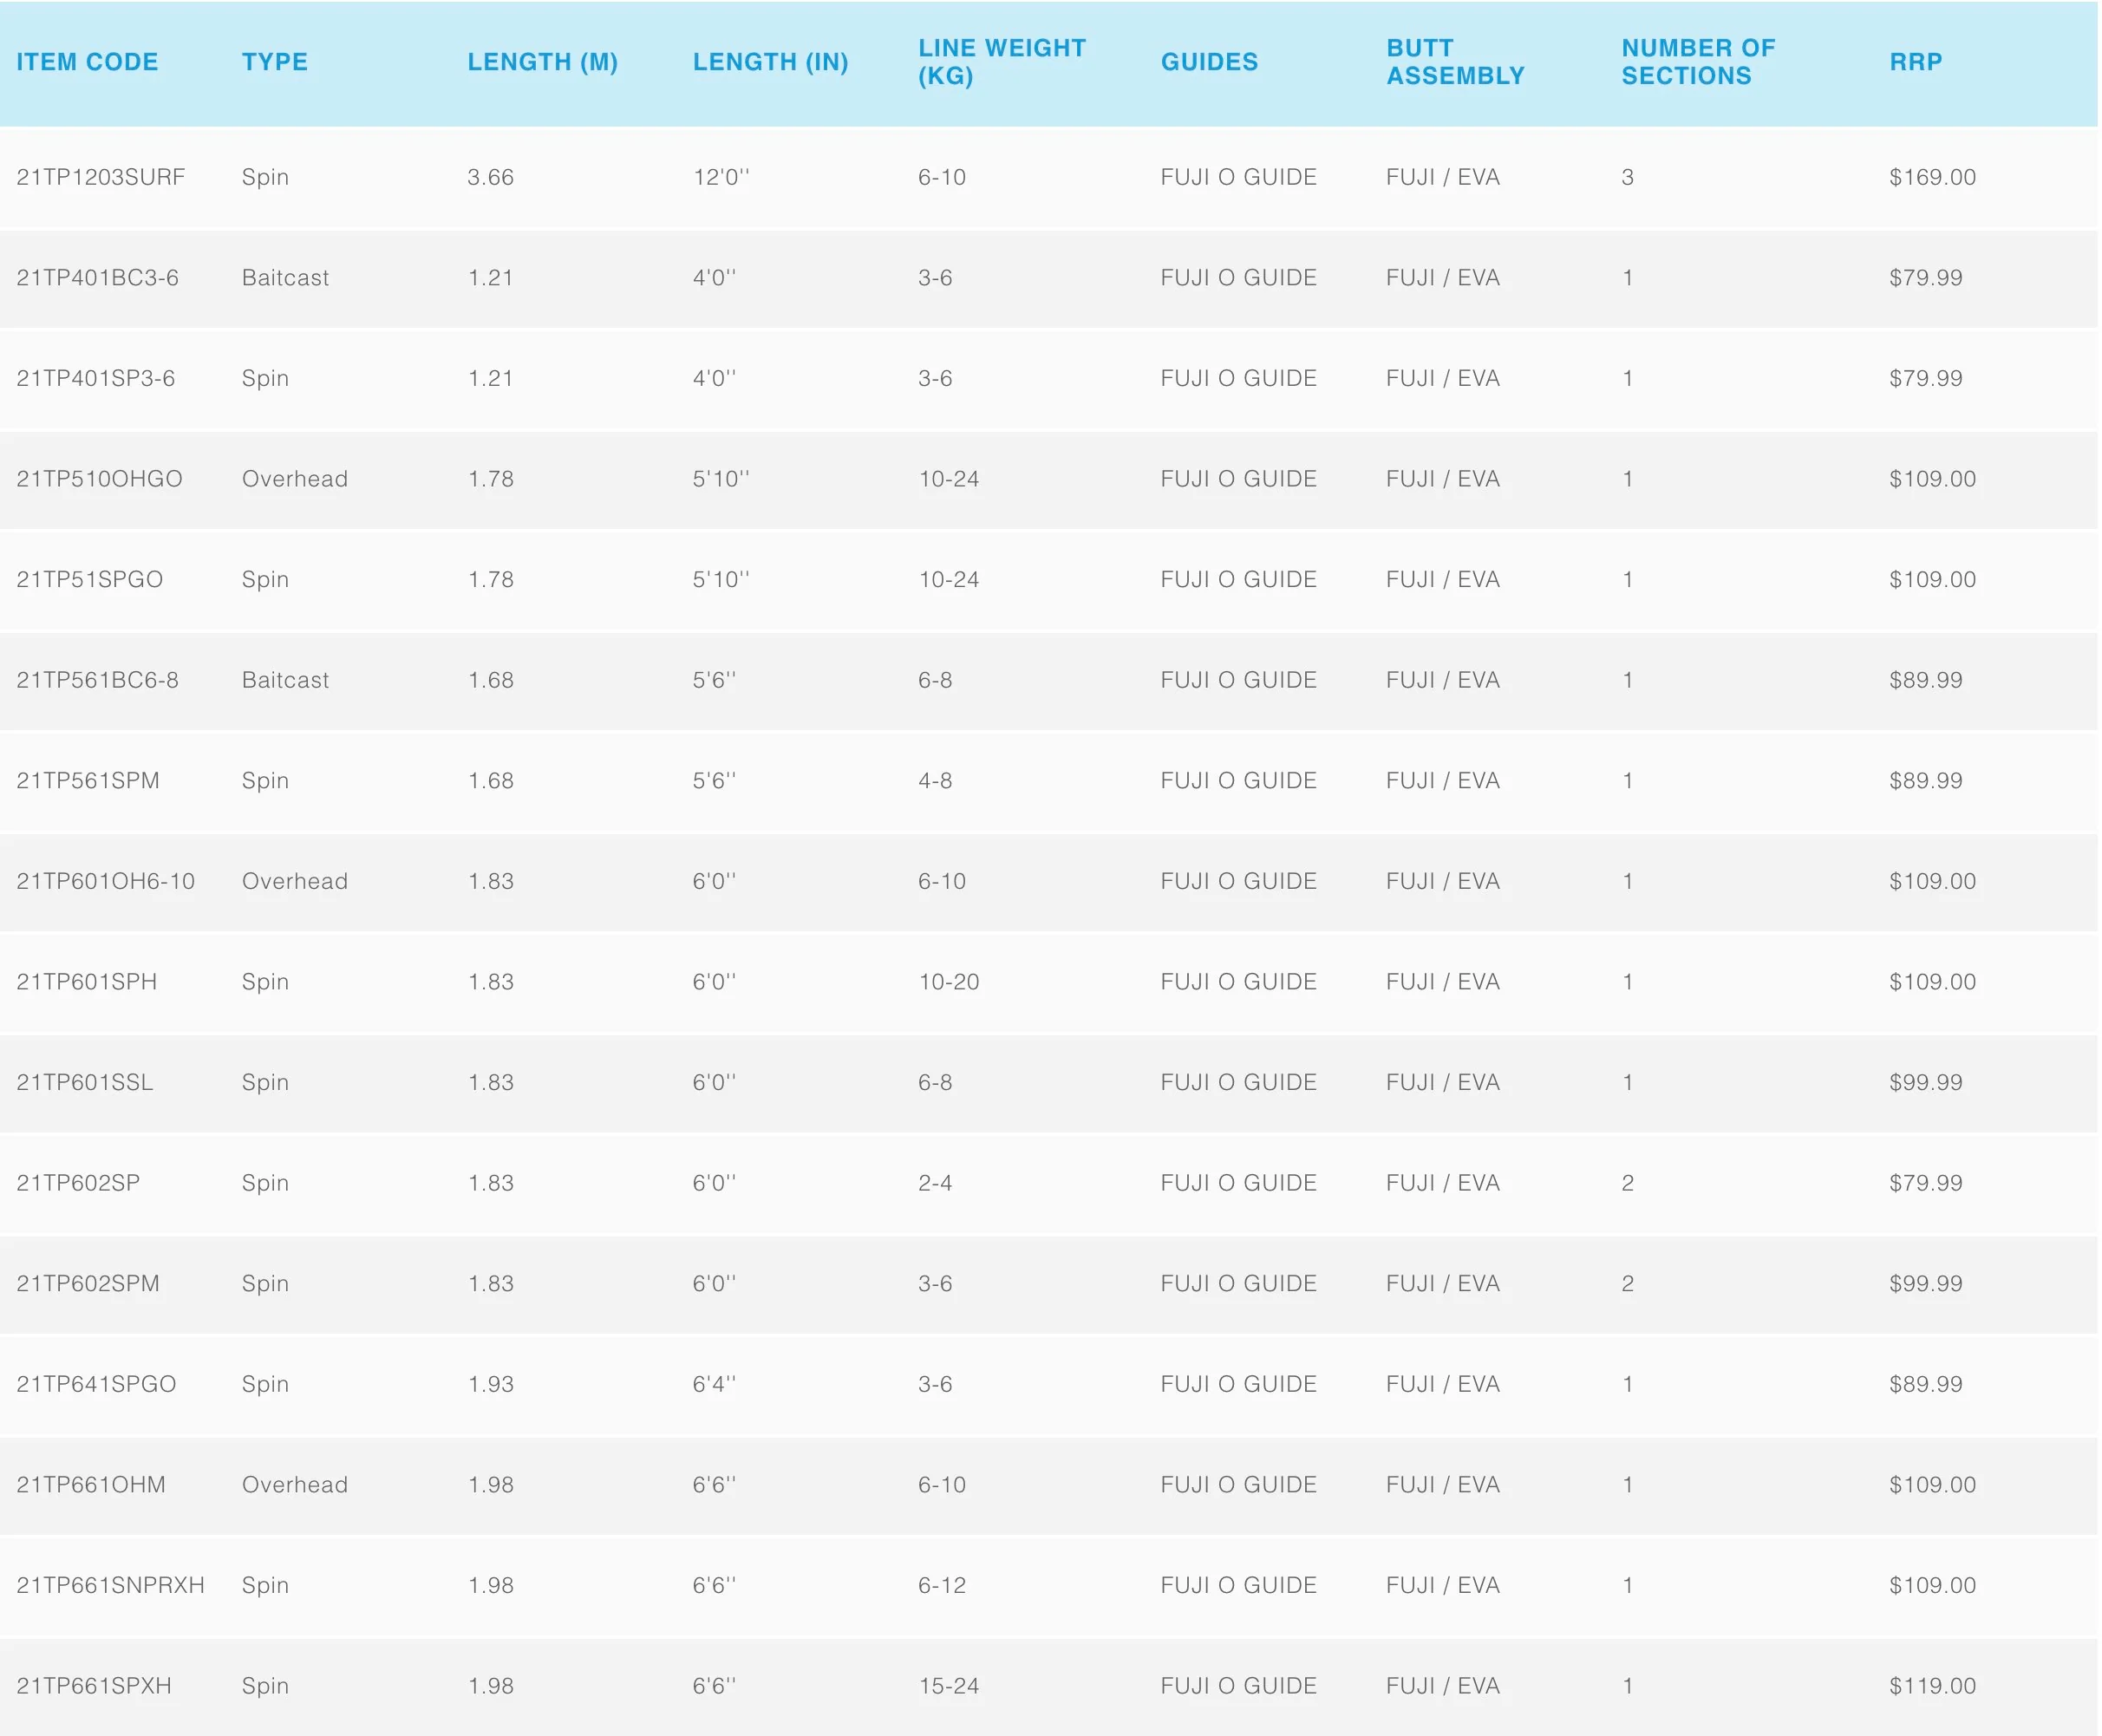Click the ITEM CODE column header
This screenshot has height=1736, width=2102.
pos(87,62)
